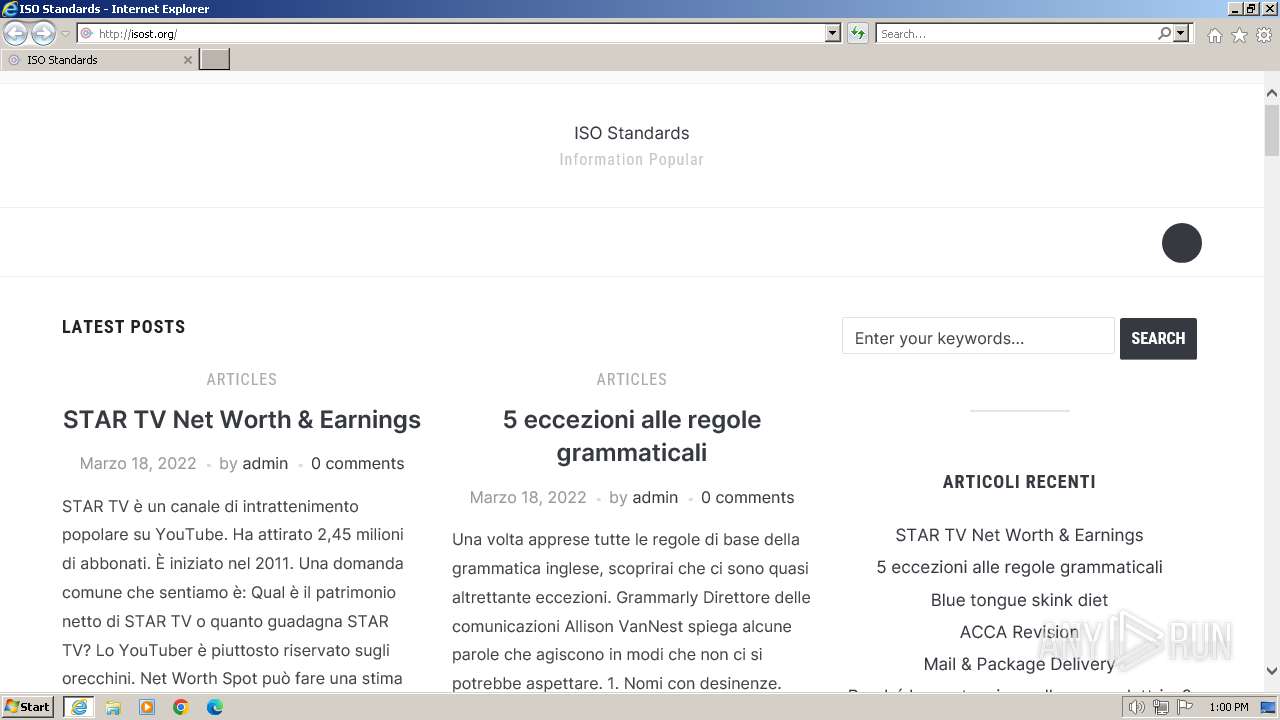Click the magnifier search icon in toolbar
Image resolution: width=1280 pixels, height=720 pixels.
tap(1164, 34)
